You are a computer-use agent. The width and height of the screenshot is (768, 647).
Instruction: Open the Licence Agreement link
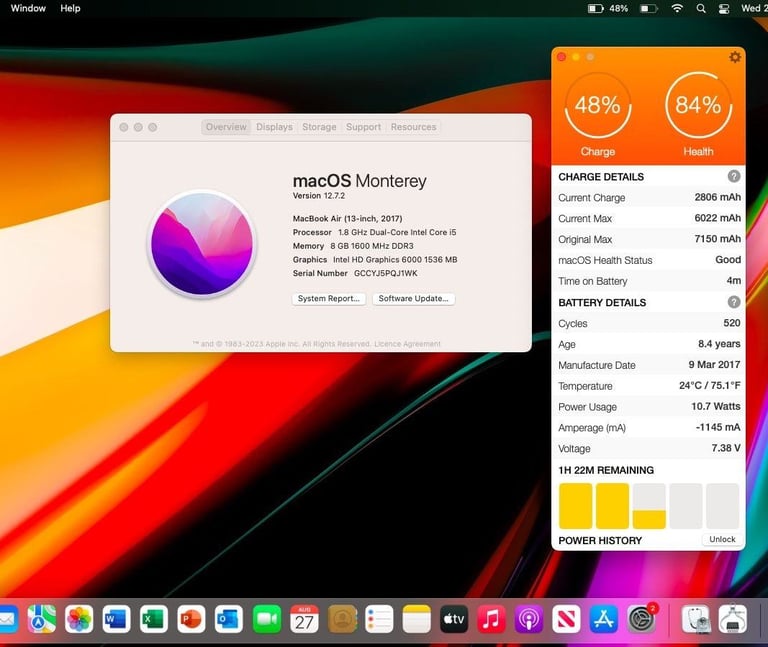click(408, 344)
